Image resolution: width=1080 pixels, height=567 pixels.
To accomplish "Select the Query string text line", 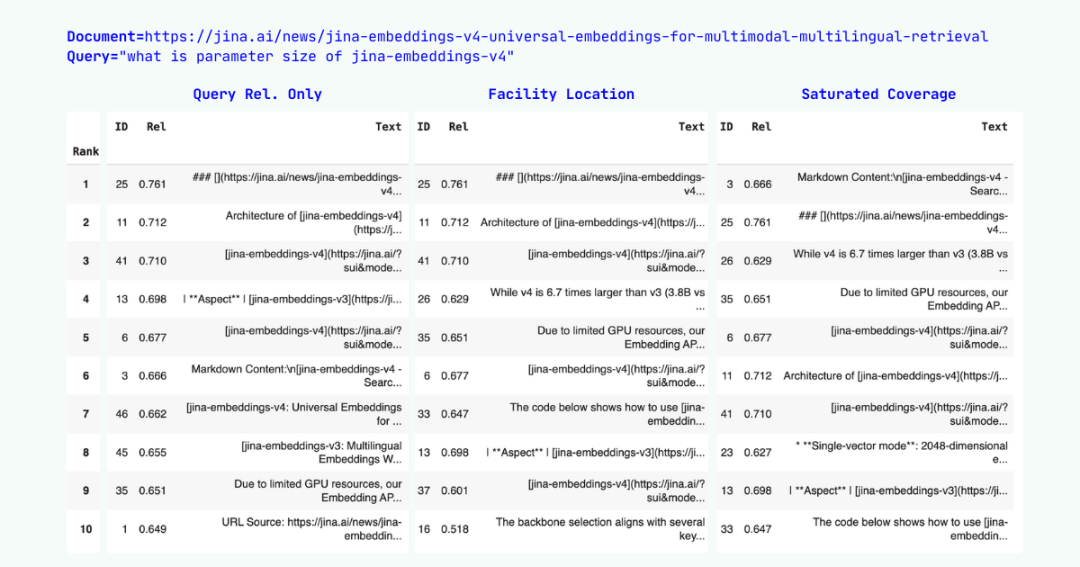I will [290, 56].
